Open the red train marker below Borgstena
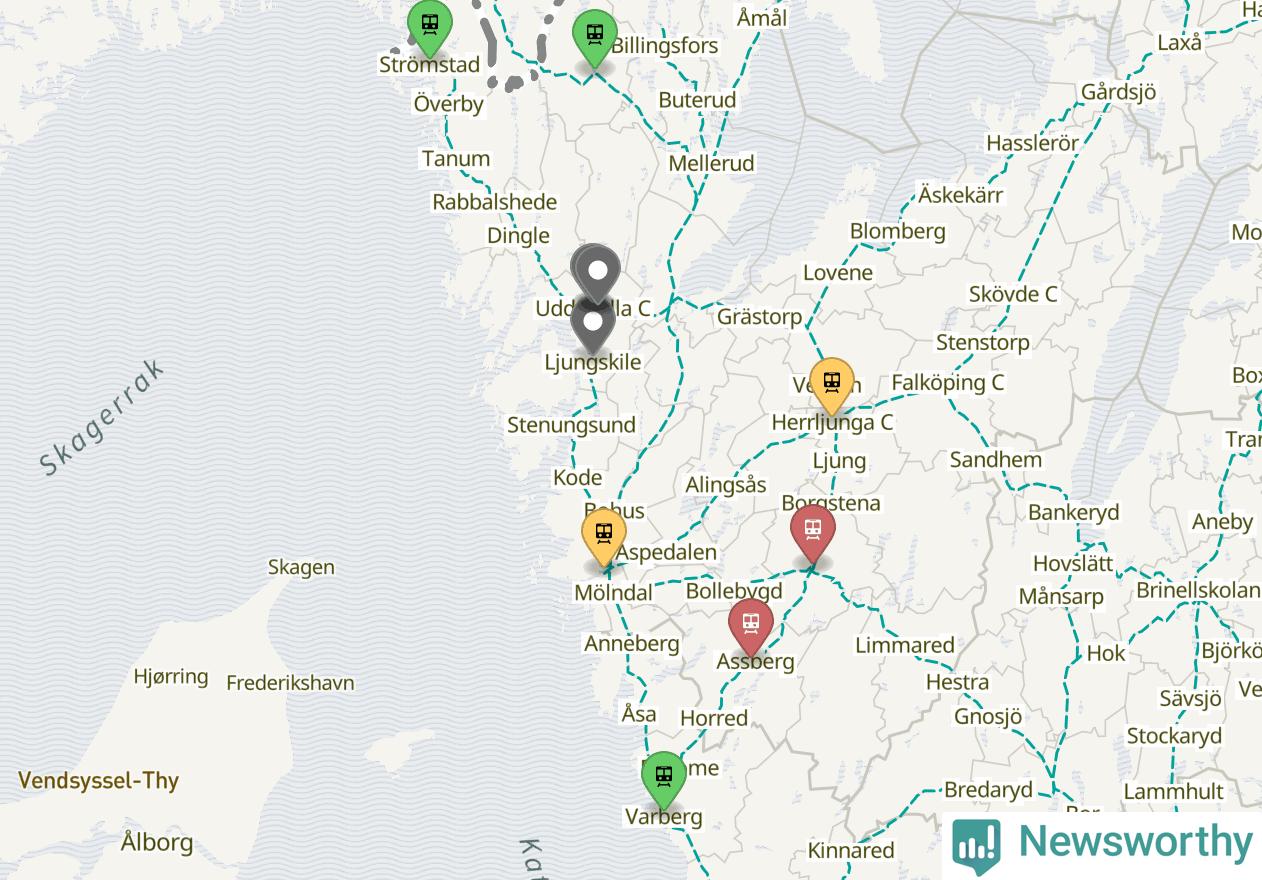Viewport: 1262px width, 880px height. 813,533
